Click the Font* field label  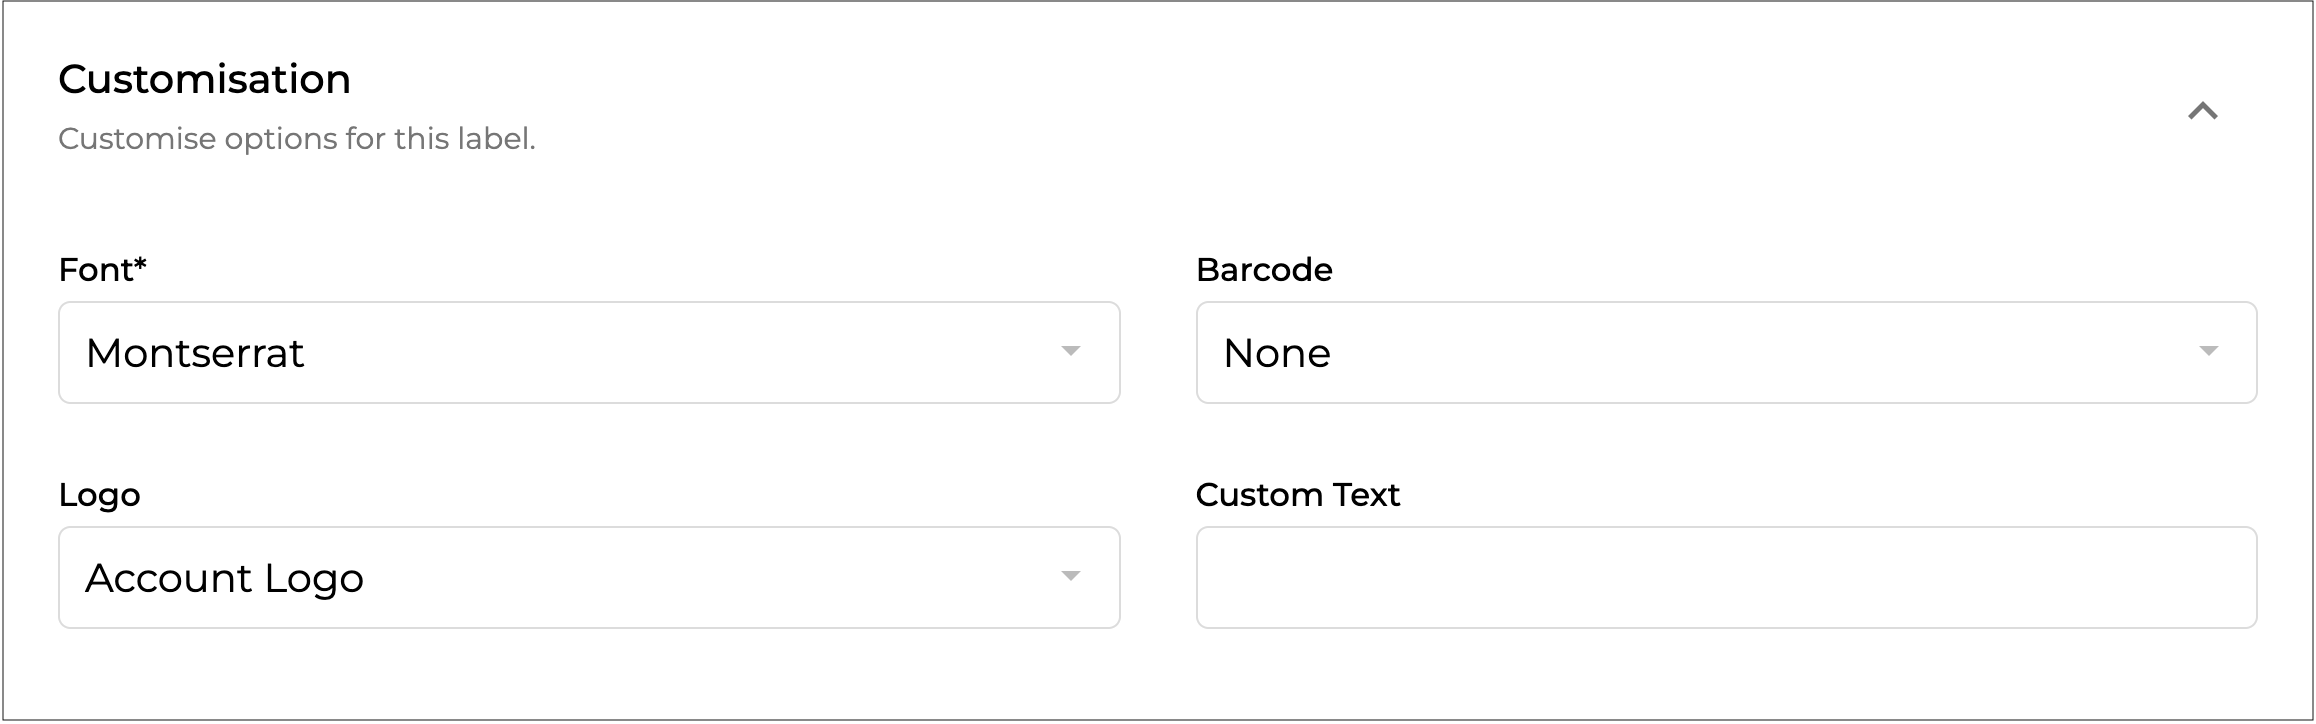(103, 270)
